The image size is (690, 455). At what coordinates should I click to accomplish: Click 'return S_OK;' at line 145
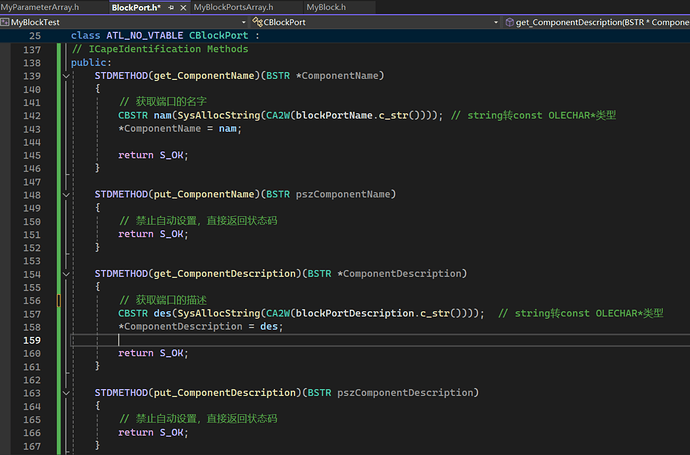click(x=153, y=155)
